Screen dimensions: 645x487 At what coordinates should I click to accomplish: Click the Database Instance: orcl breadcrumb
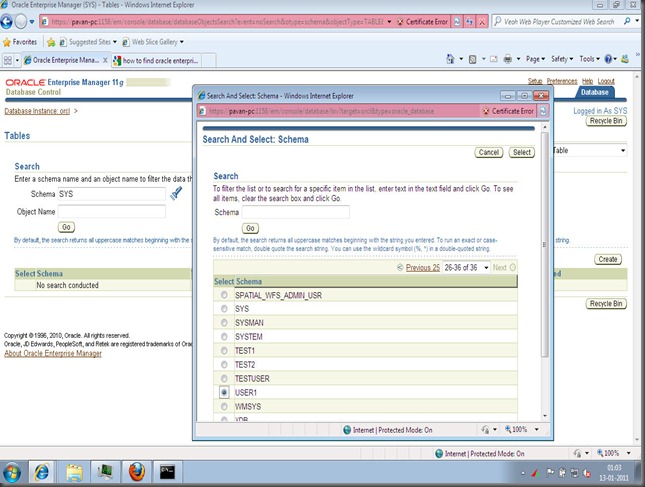(x=37, y=111)
